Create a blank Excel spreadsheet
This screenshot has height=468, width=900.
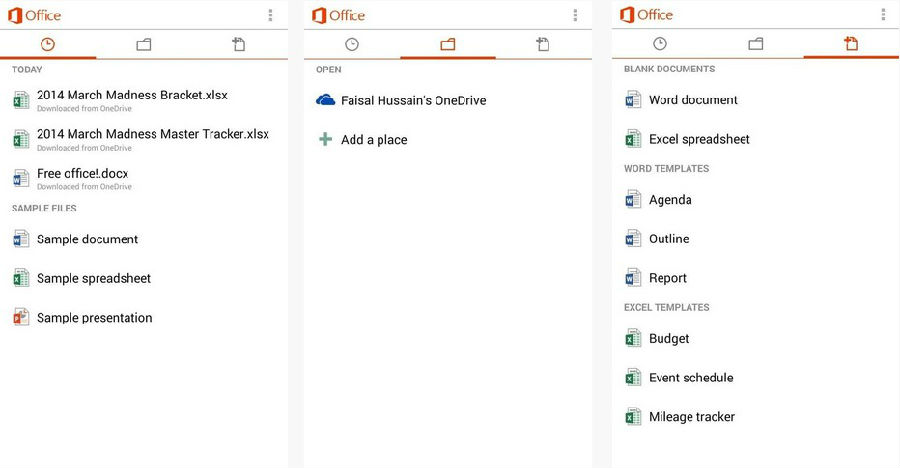click(x=698, y=139)
